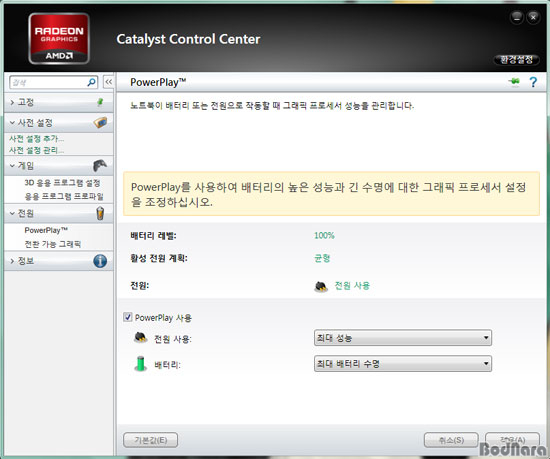
Task: Click the green 전원 사용 status text
Action: coord(352,285)
